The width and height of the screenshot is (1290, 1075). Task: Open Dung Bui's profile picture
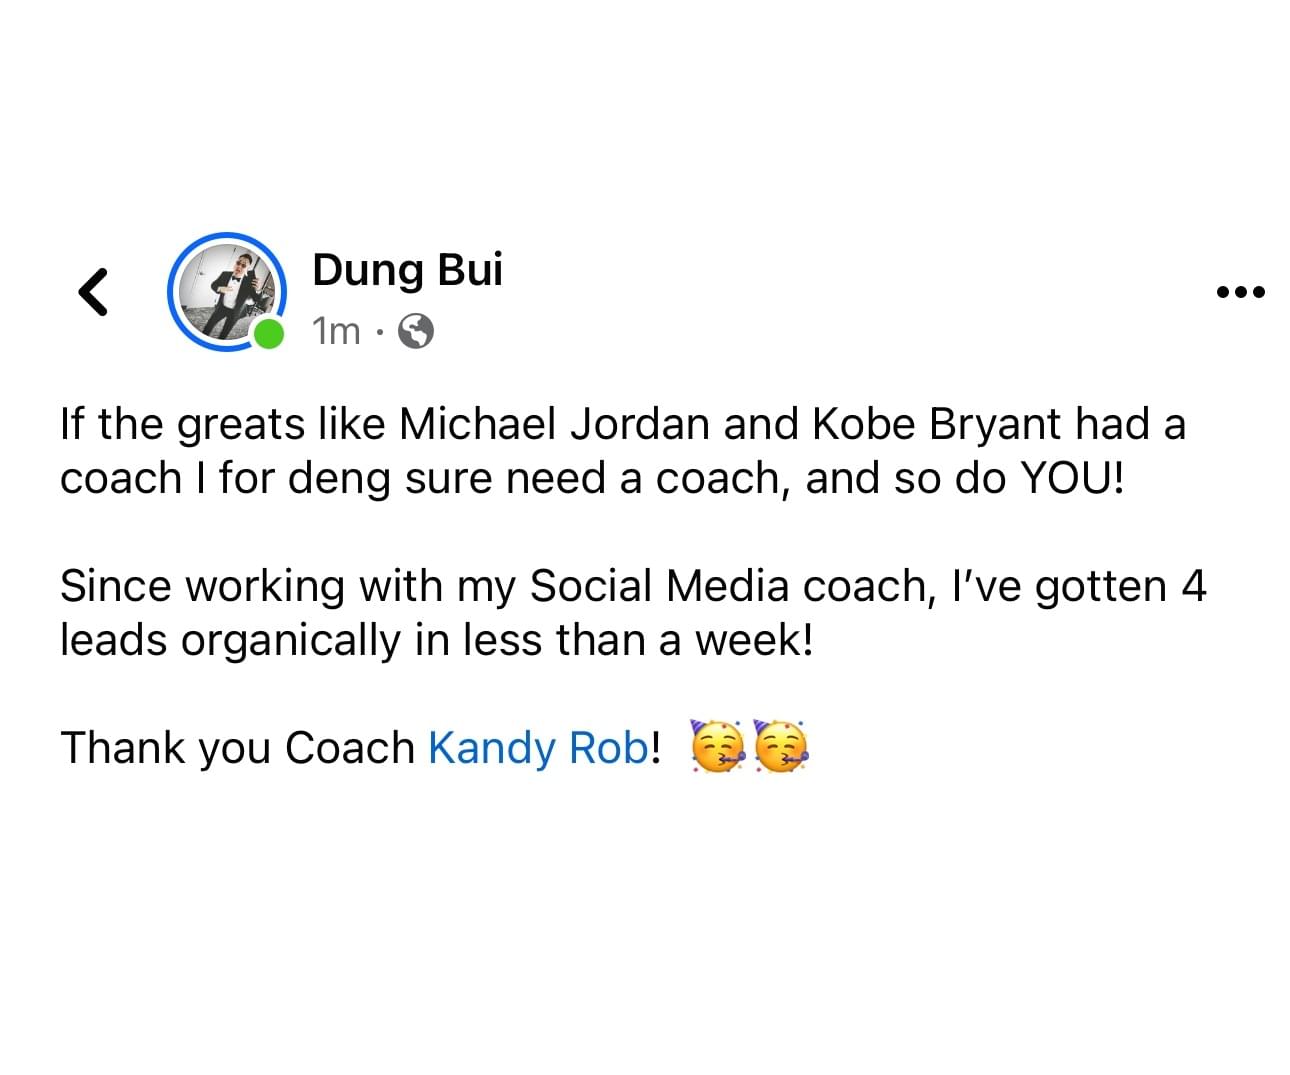tap(226, 290)
